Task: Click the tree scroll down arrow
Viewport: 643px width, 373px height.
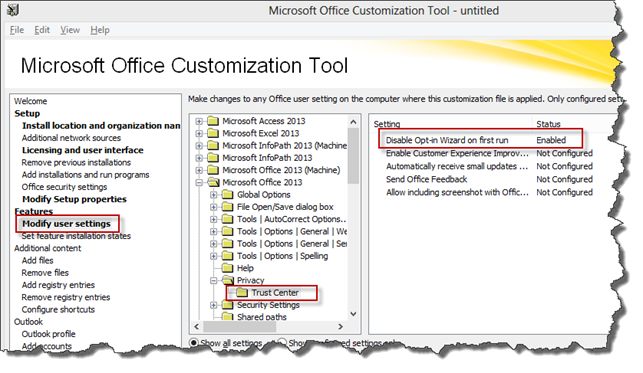Action: (353, 314)
